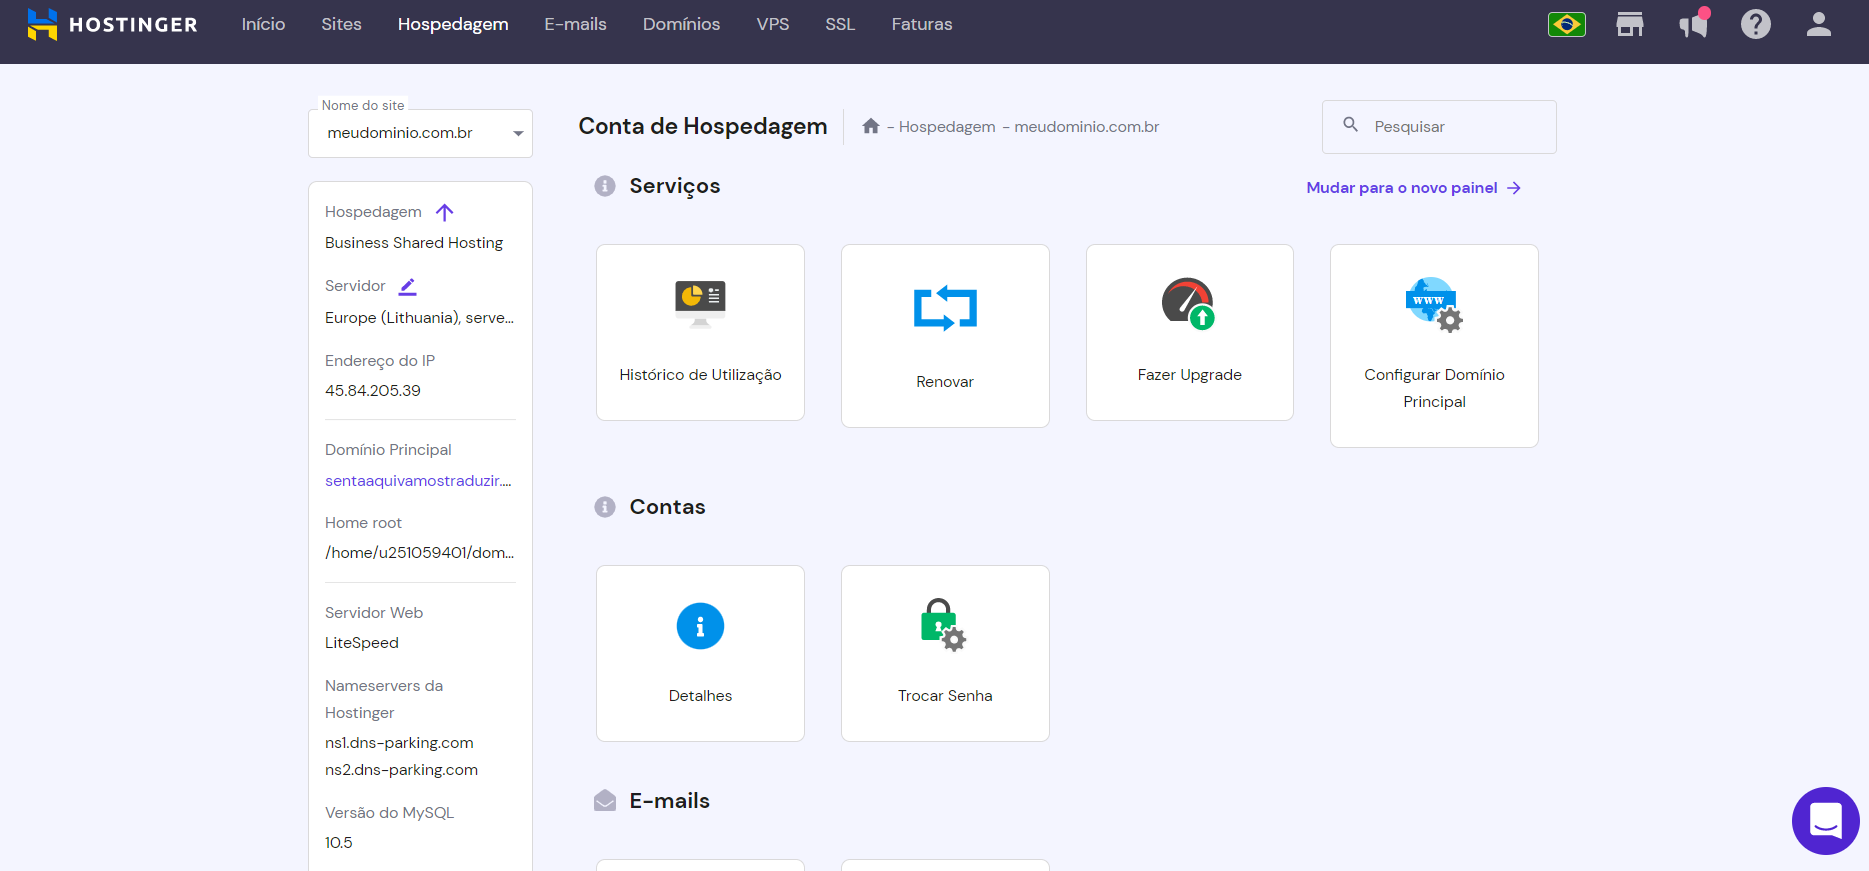Go to the Faturas menu item

(921, 24)
